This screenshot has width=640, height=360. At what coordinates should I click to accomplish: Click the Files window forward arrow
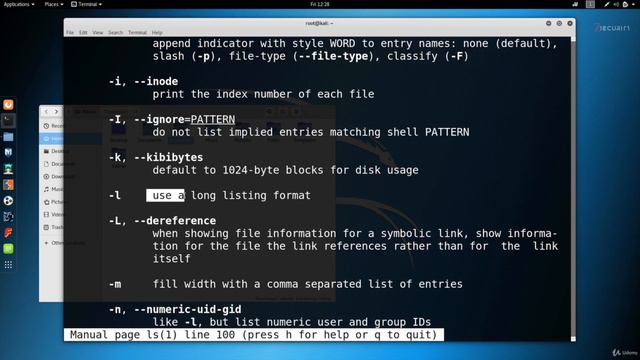pos(56,111)
